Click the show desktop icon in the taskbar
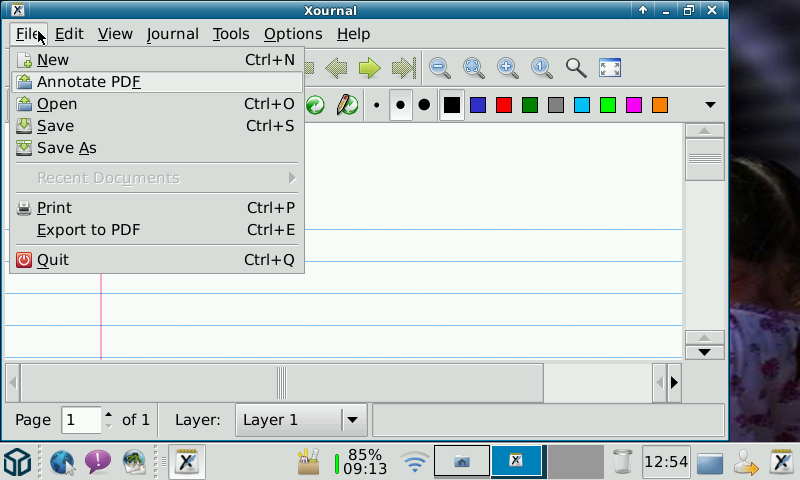800x480 pixels. pyautogui.click(x=710, y=463)
